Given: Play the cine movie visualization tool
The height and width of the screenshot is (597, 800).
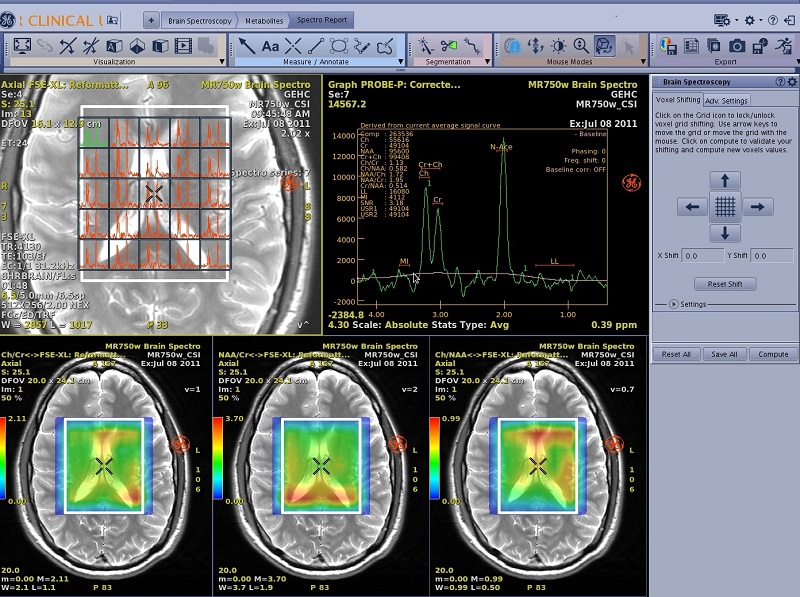Looking at the screenshot, I should tap(183, 46).
